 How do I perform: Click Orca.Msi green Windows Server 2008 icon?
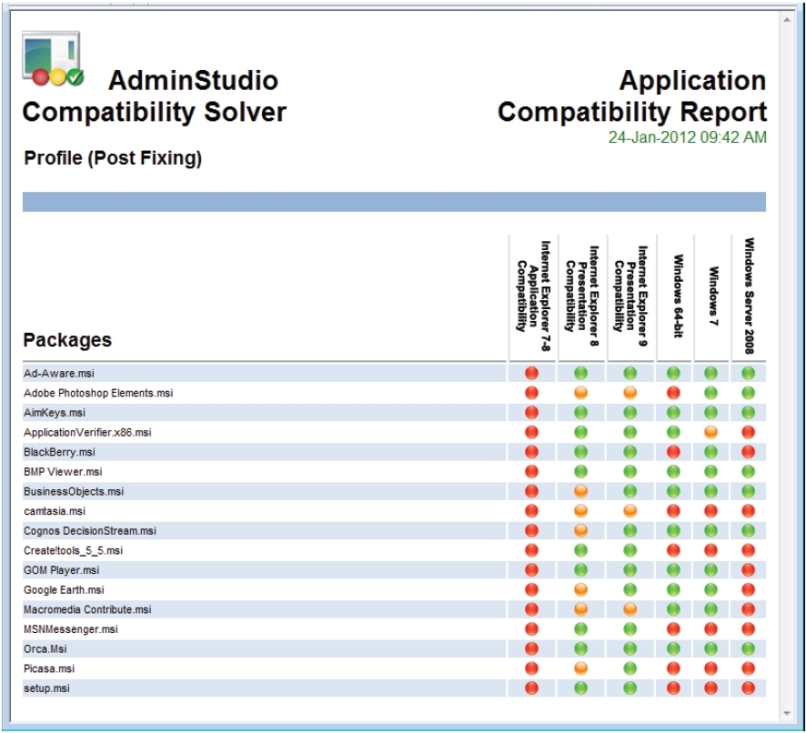pyautogui.click(x=749, y=648)
